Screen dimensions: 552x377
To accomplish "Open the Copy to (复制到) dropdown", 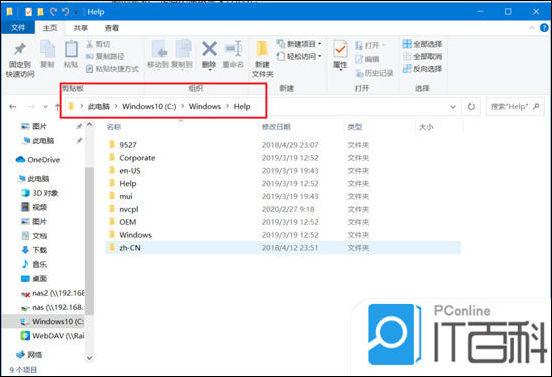I will pos(182,55).
